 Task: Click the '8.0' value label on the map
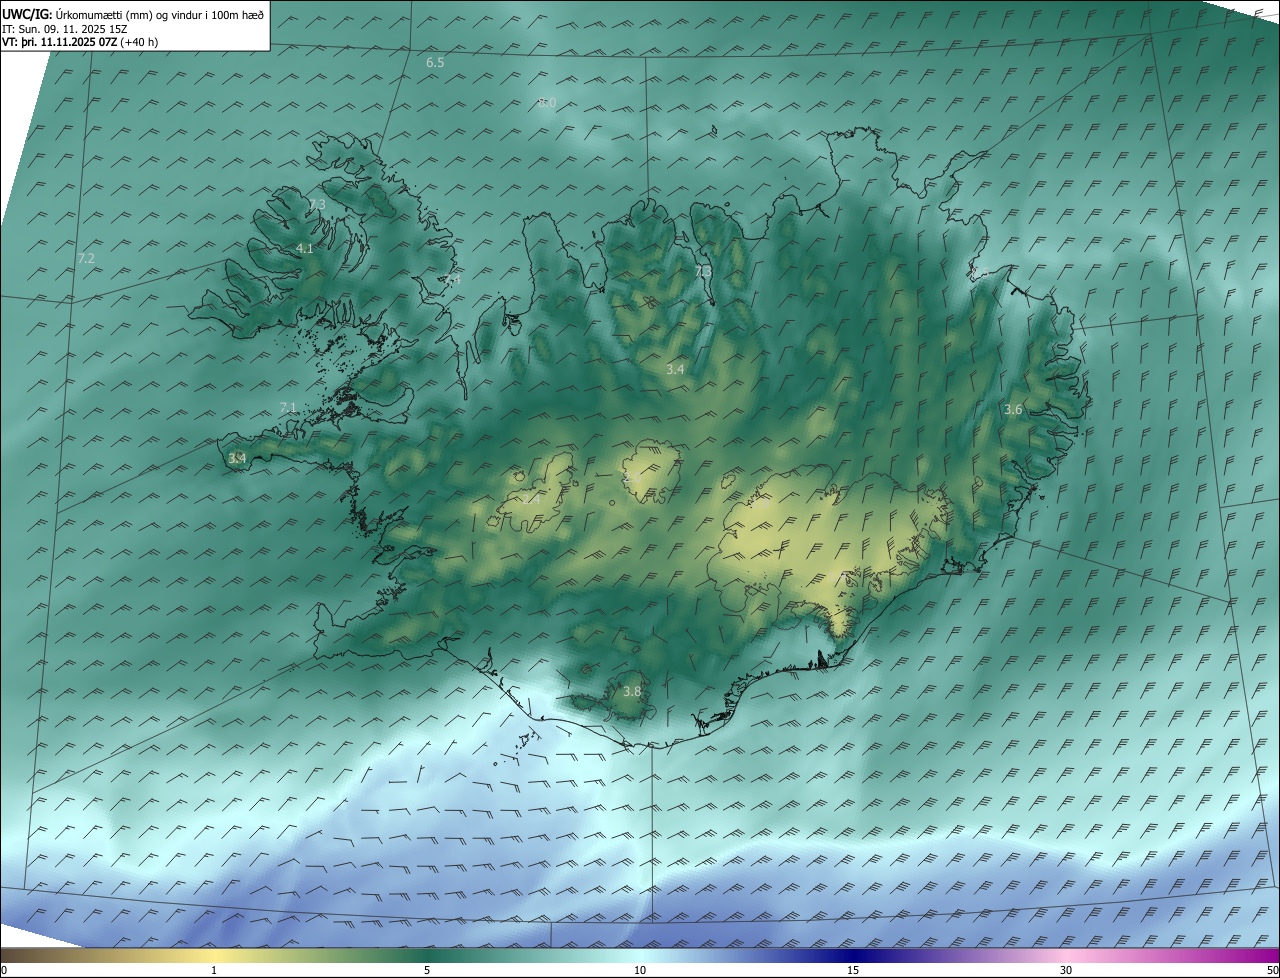547,103
